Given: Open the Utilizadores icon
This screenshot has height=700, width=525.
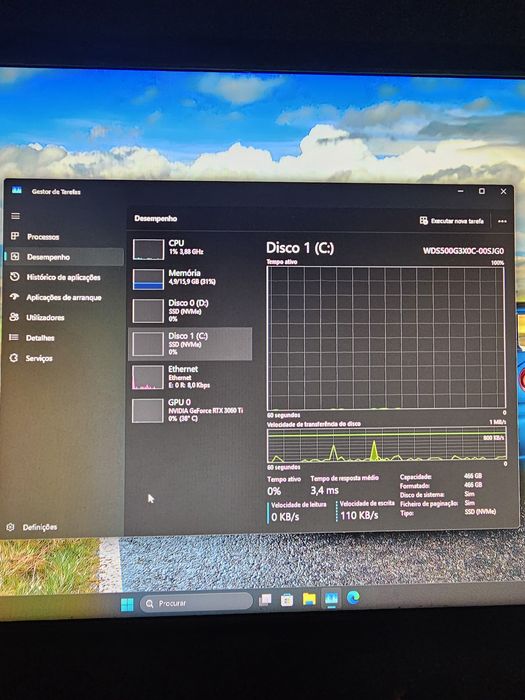Looking at the screenshot, I should [x=14, y=317].
